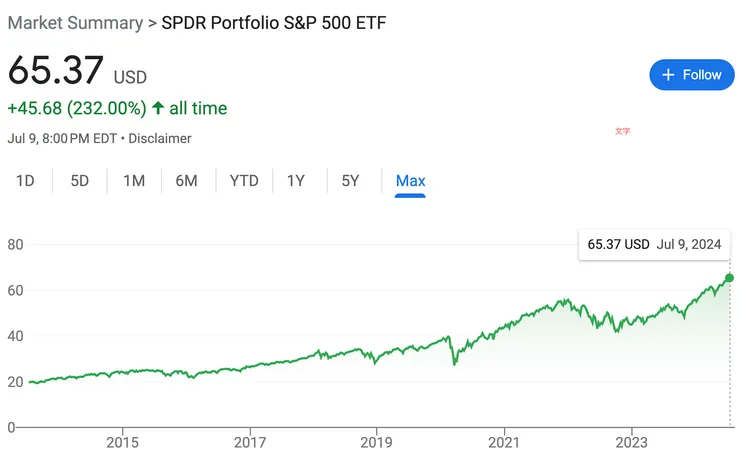Click the large 65.37 price value

(x=55, y=70)
